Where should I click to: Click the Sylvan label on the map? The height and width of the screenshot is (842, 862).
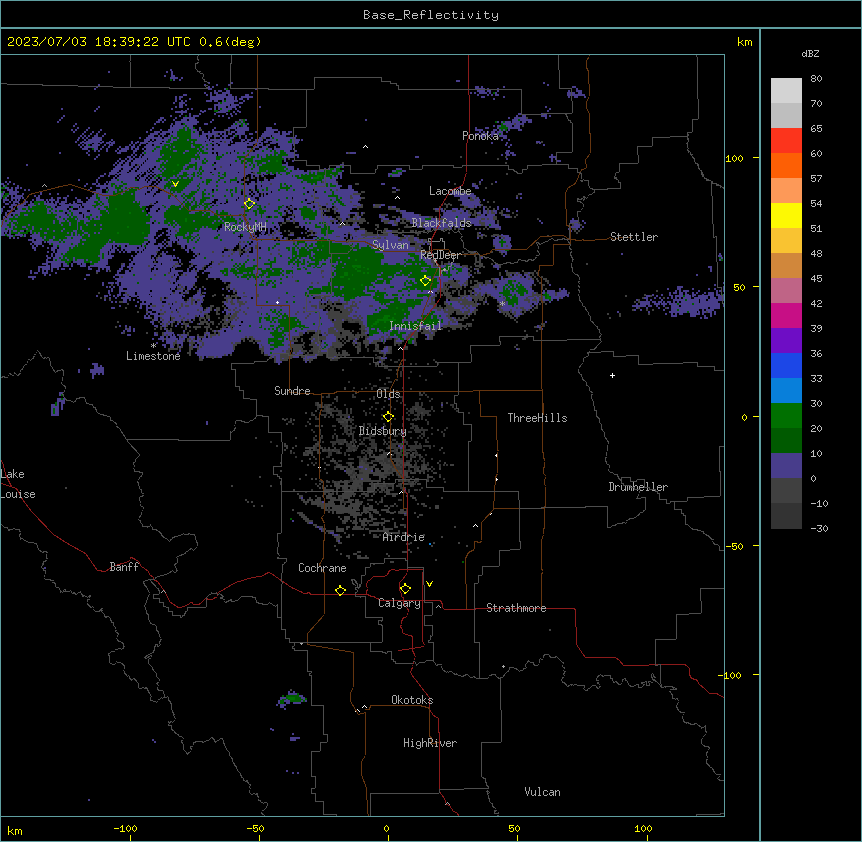click(390, 245)
